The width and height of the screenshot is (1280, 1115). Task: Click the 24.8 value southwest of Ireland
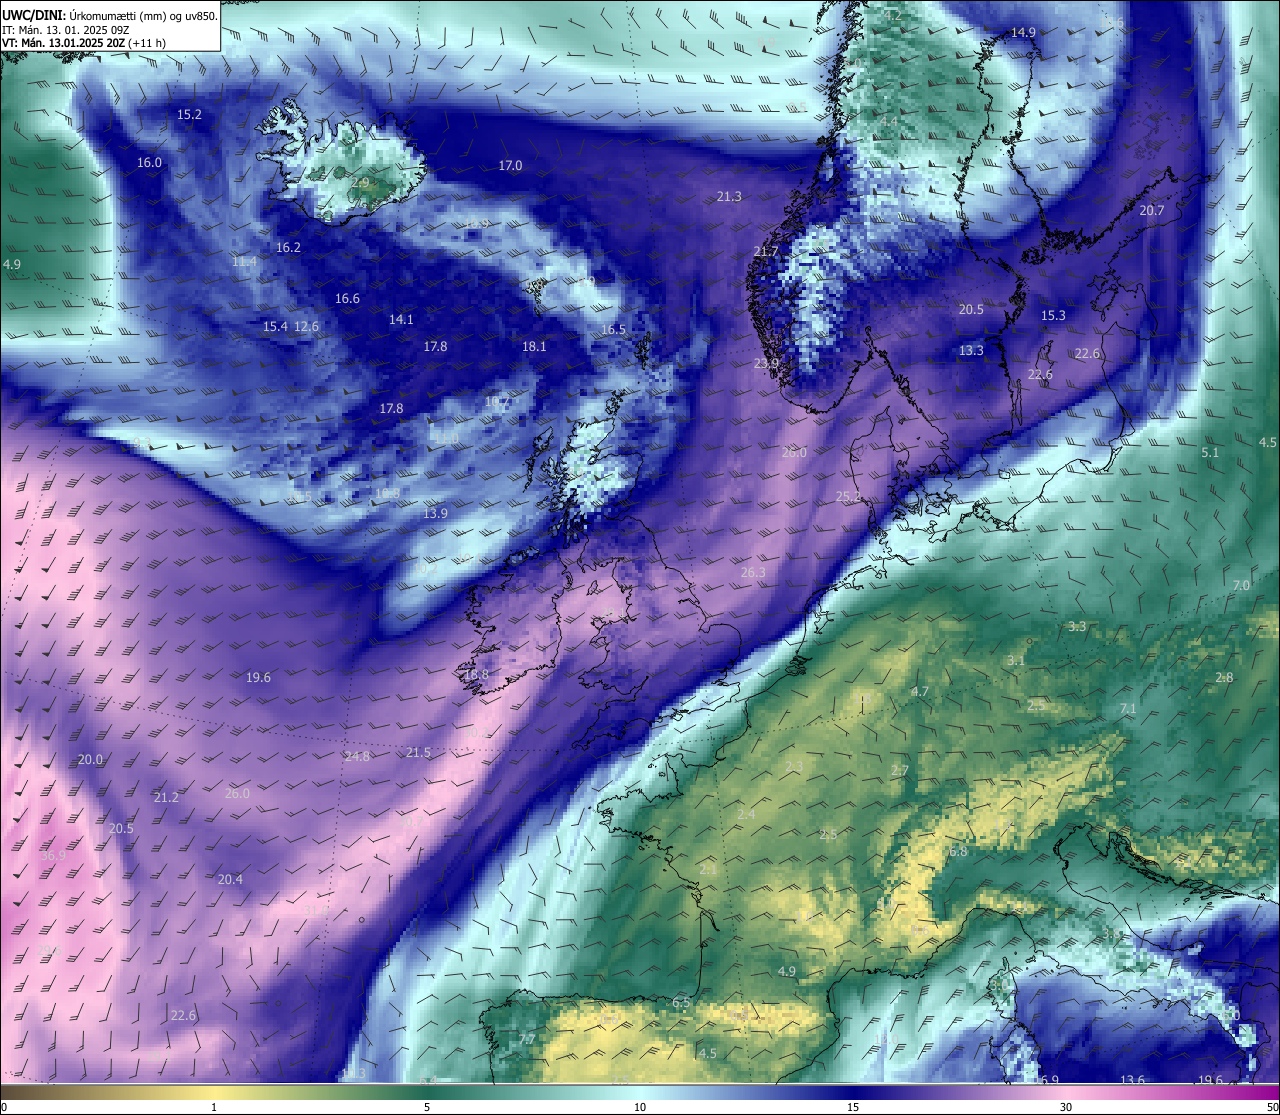[x=357, y=756]
